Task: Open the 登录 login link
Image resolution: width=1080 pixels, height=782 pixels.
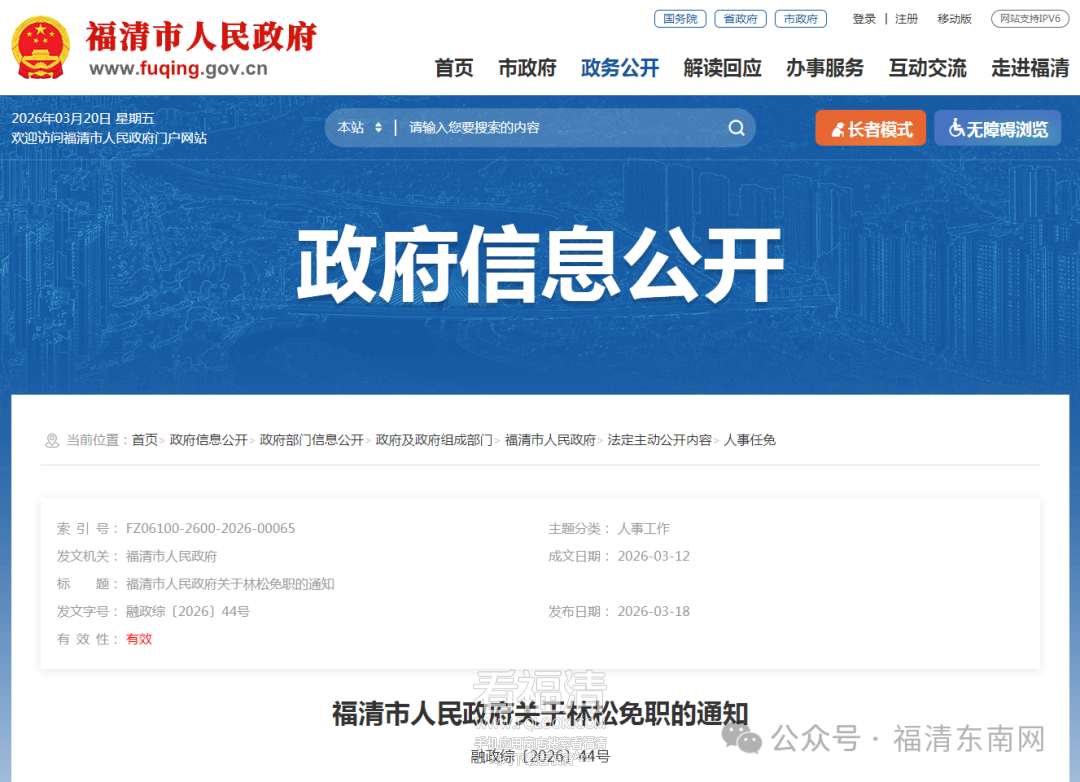Action: (x=864, y=19)
